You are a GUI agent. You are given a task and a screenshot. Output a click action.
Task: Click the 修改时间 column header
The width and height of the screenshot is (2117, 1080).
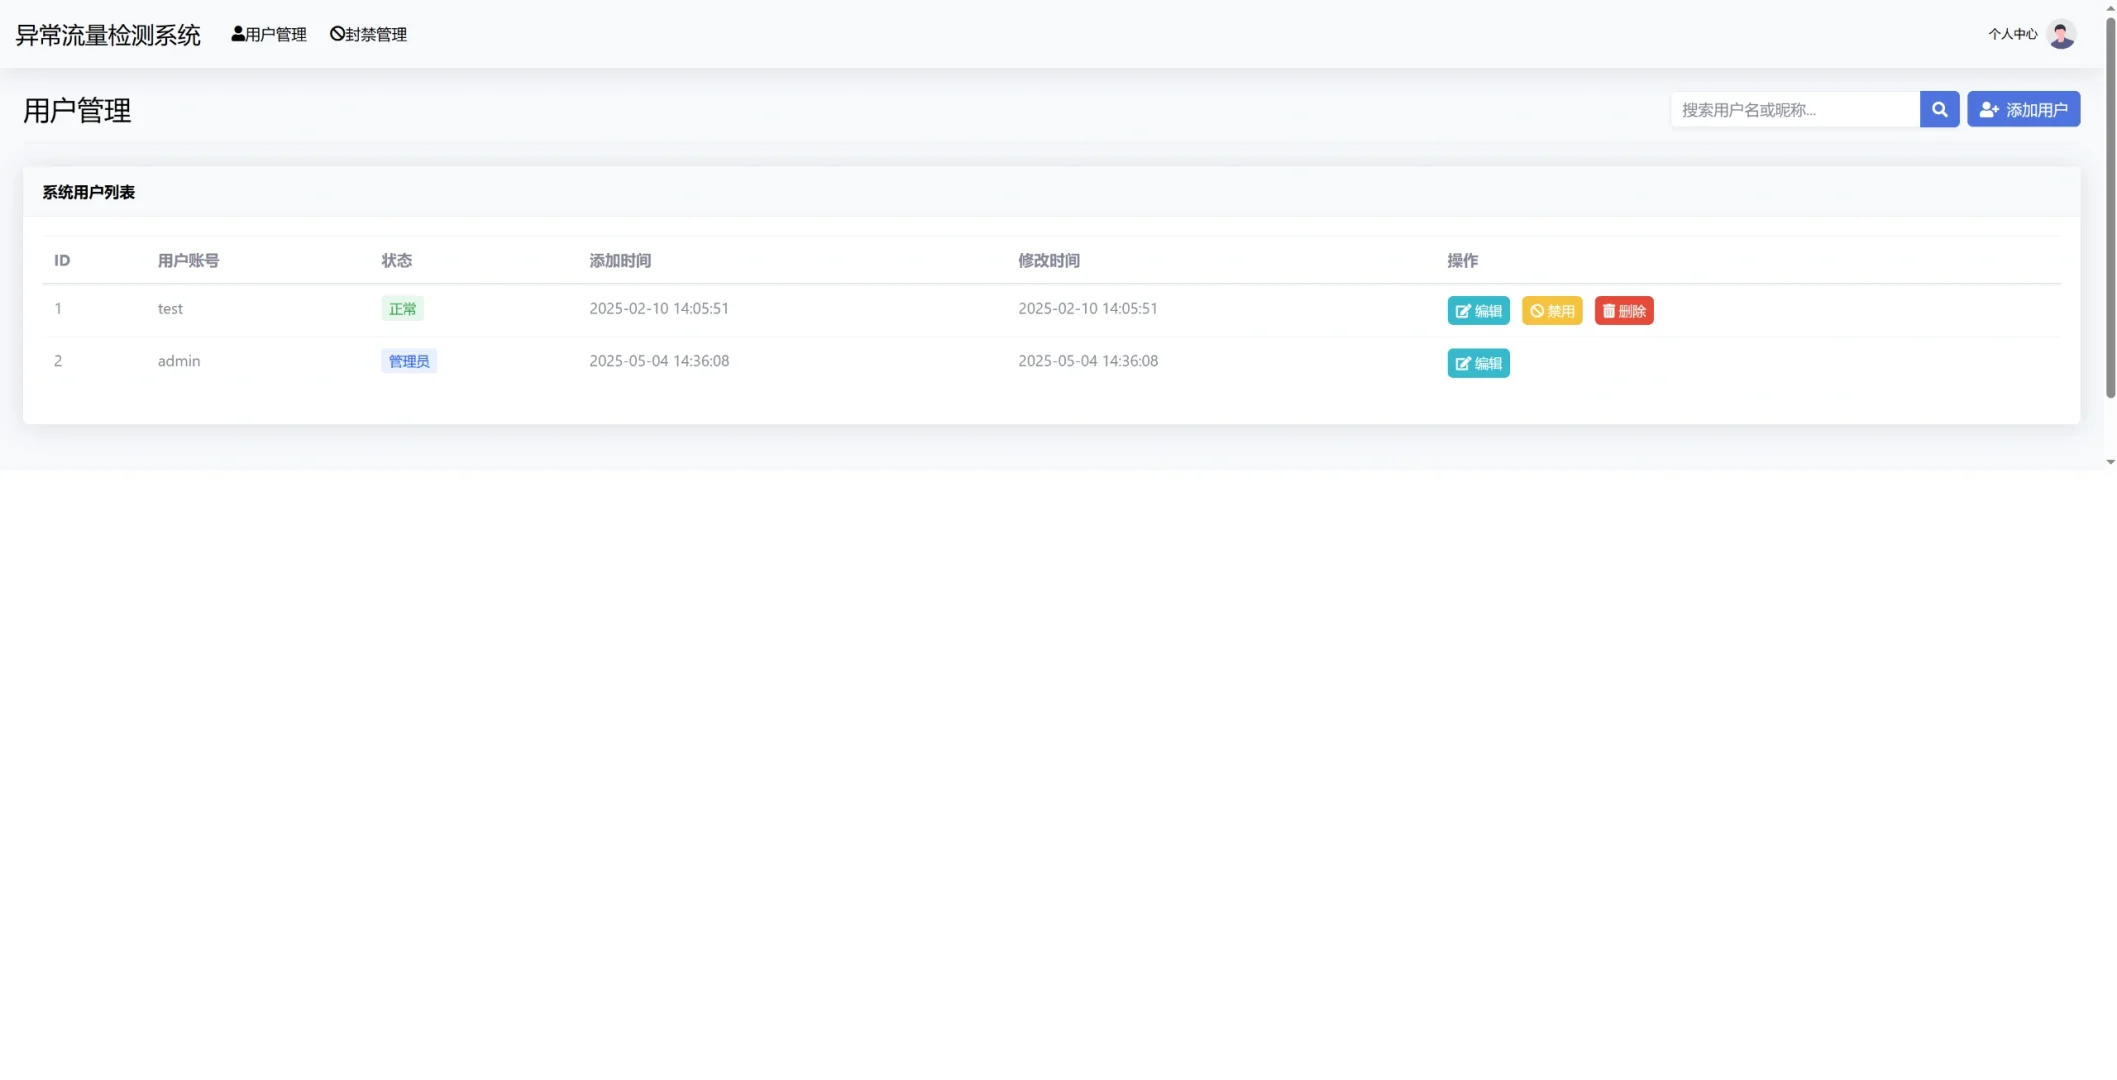(1048, 260)
